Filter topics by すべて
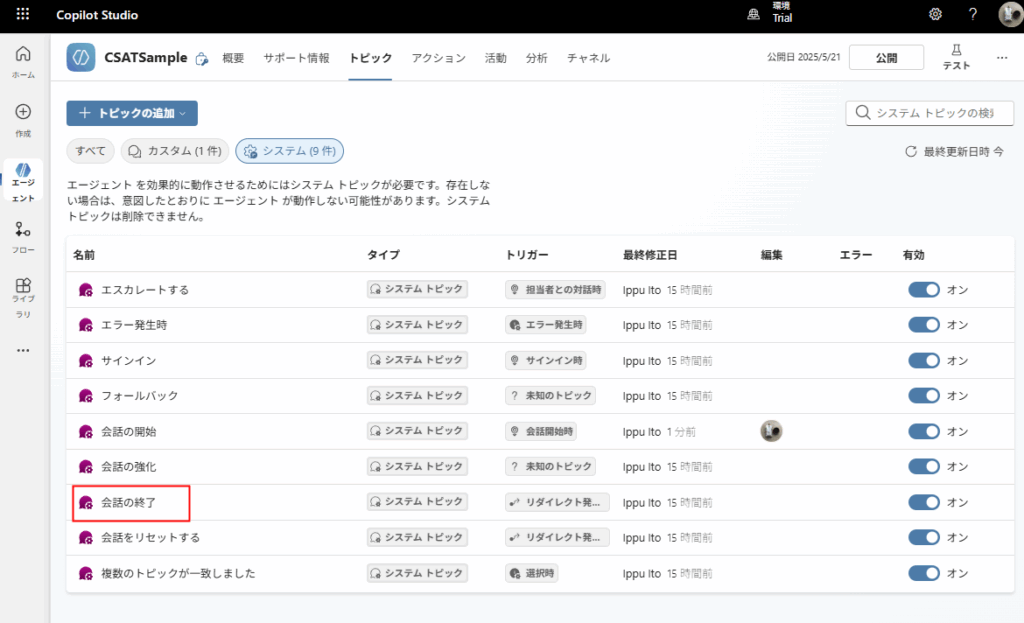Viewport: 1024px width, 623px height. [90, 151]
